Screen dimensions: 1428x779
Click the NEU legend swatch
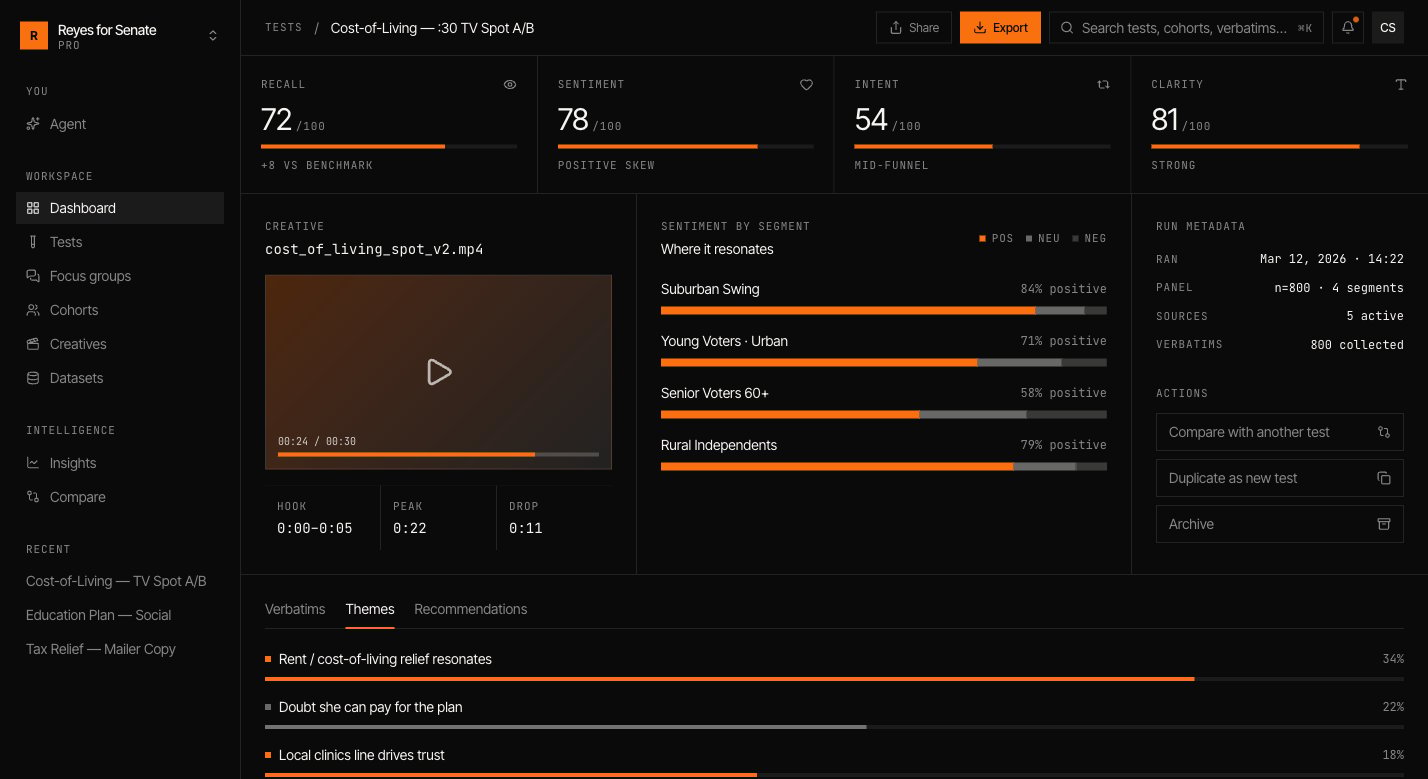[1029, 239]
